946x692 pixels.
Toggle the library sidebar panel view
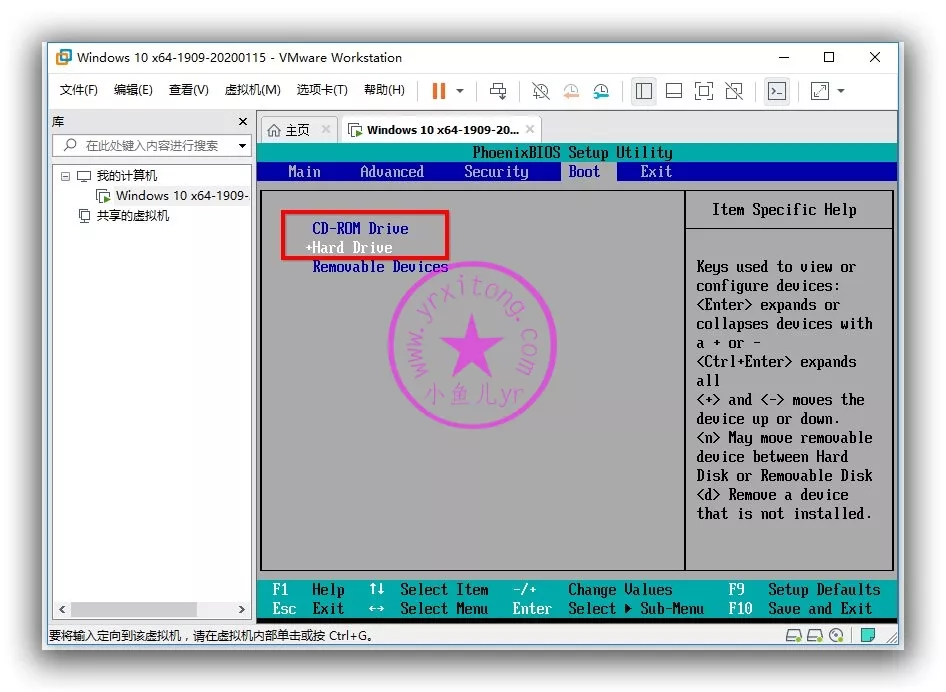click(x=644, y=91)
